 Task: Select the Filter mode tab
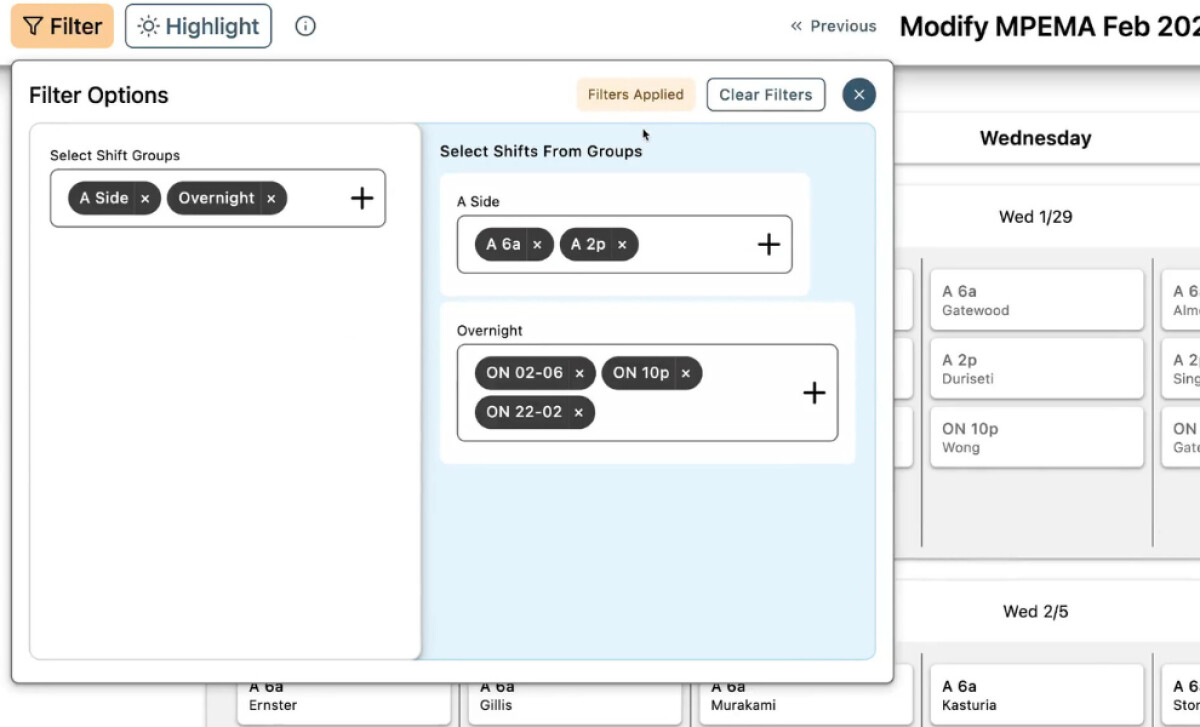62,26
